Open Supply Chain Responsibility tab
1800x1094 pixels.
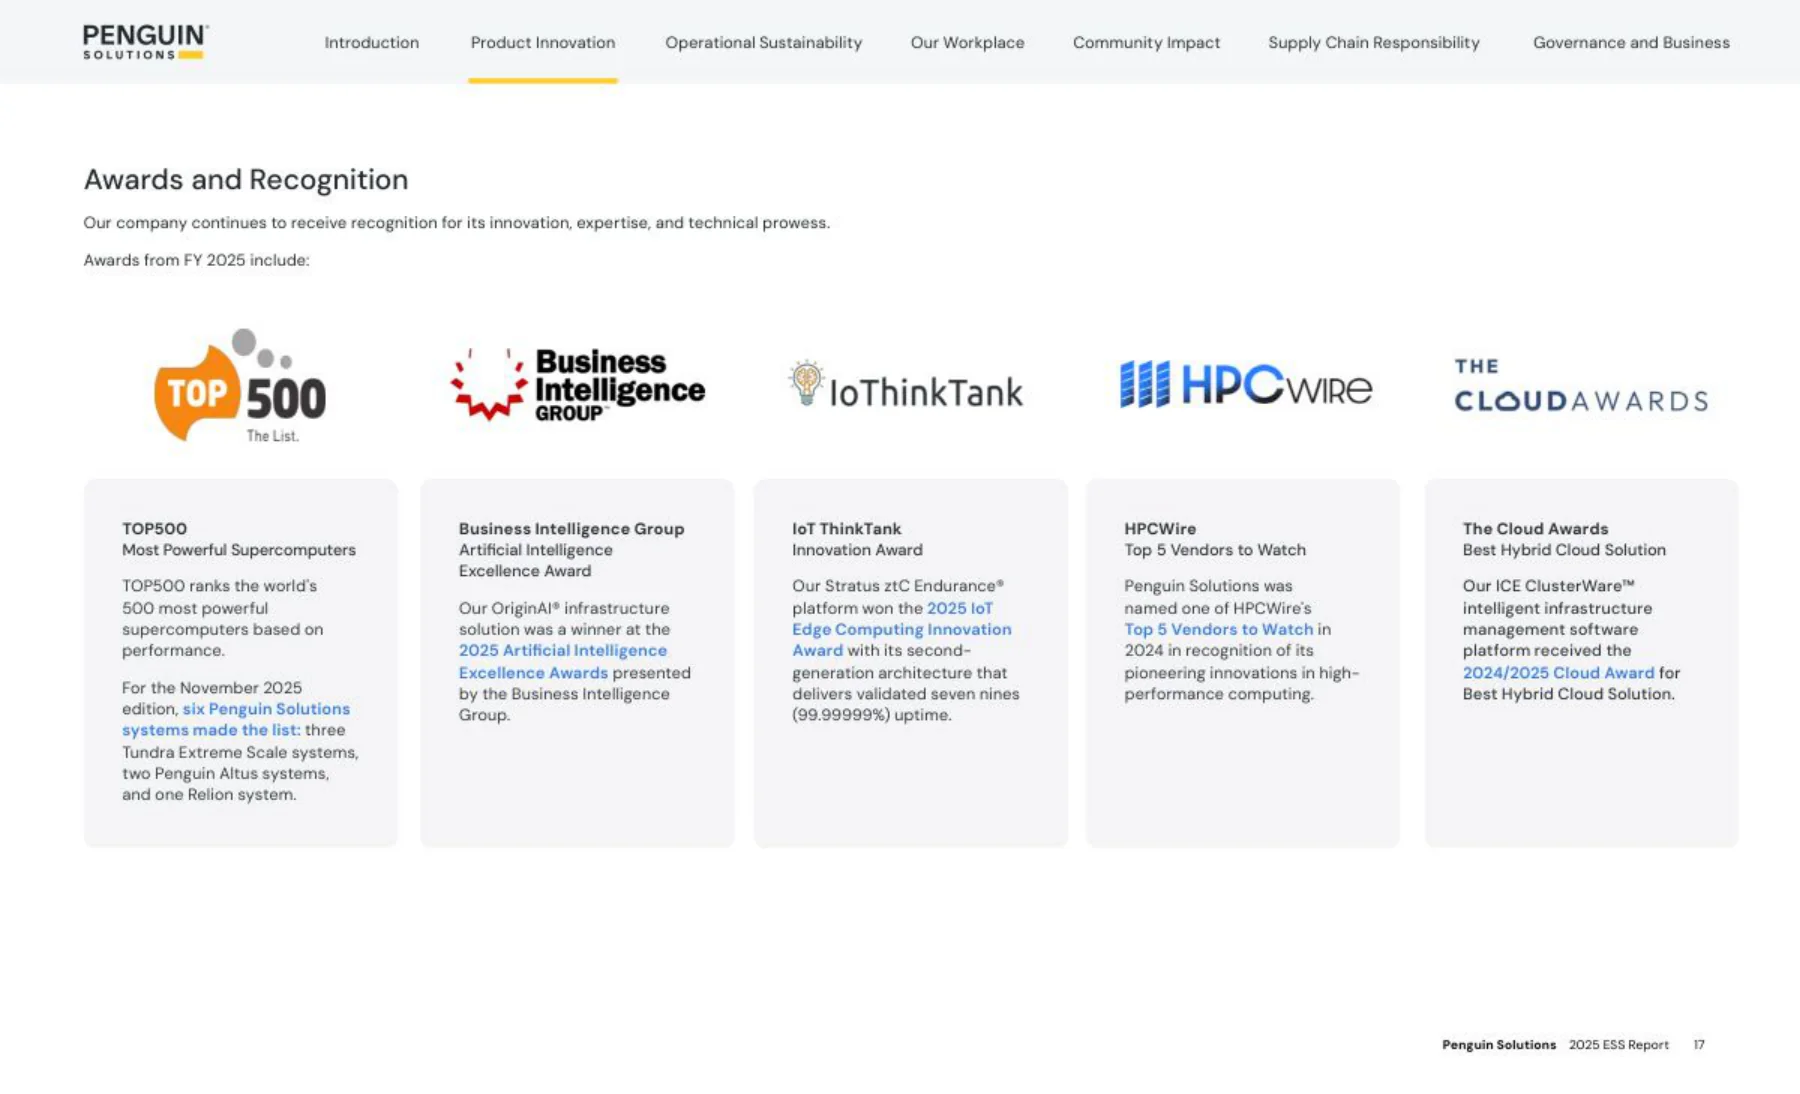pos(1374,42)
